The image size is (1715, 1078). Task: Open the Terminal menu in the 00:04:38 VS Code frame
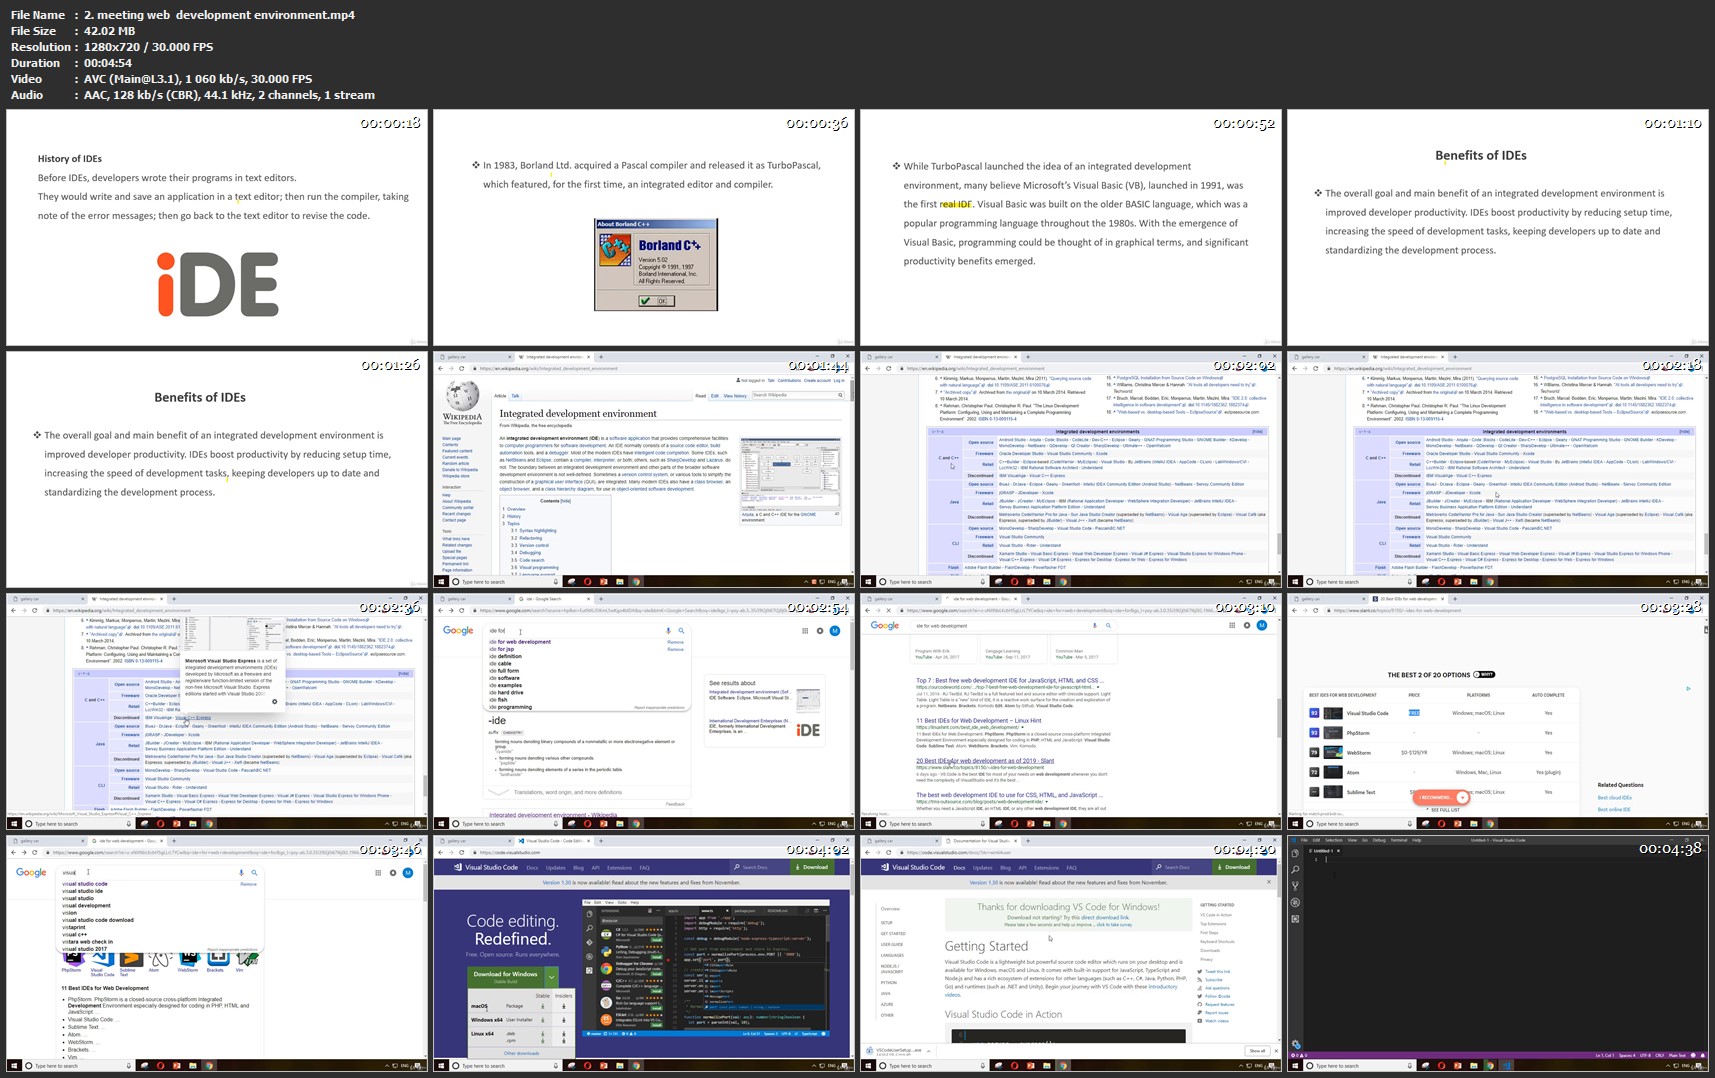[x=1399, y=840]
